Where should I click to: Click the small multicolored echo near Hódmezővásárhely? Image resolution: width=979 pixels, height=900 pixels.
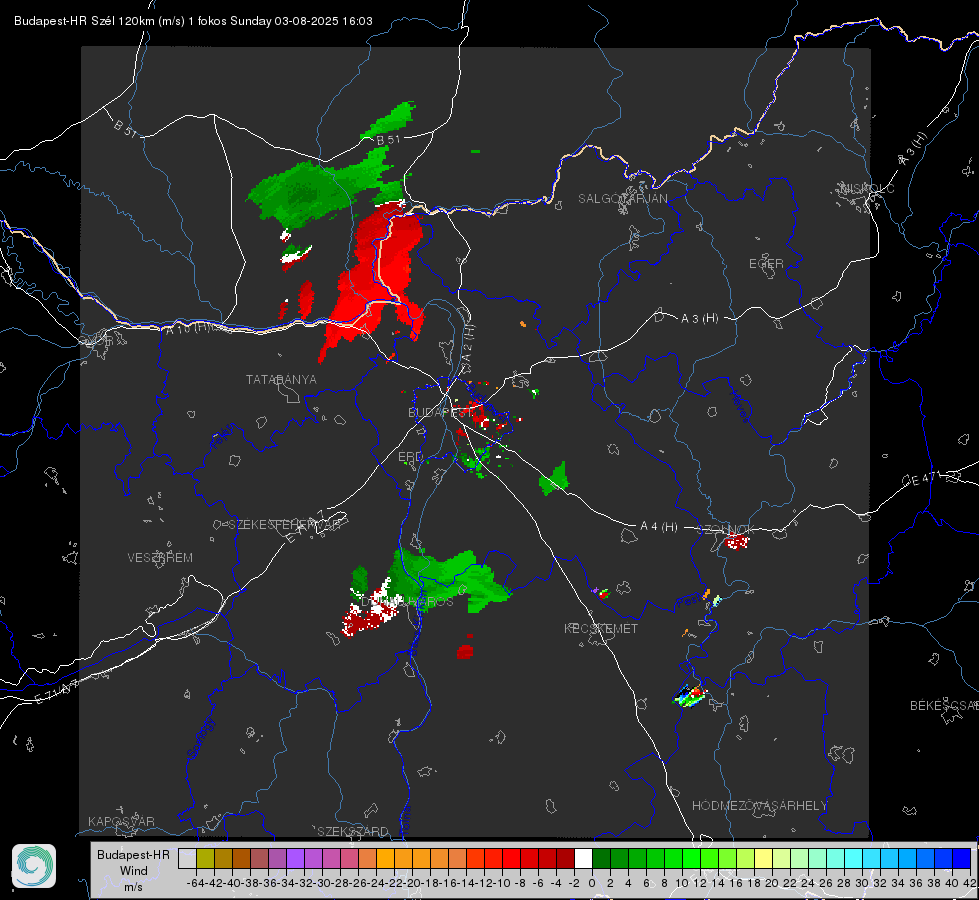tap(690, 695)
